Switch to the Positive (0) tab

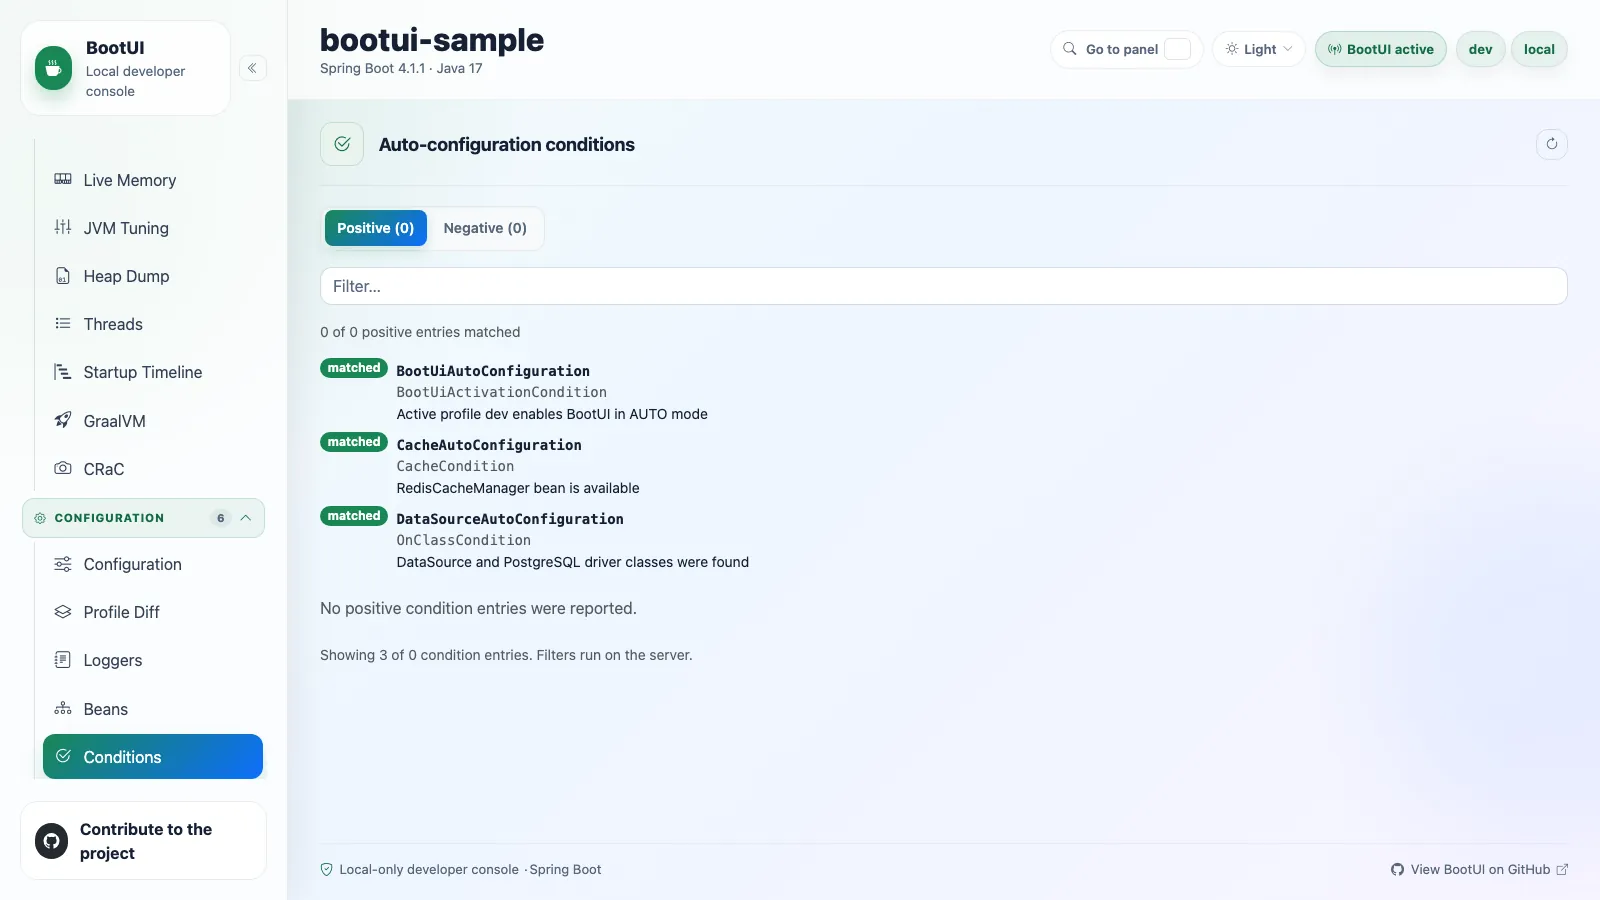(376, 228)
